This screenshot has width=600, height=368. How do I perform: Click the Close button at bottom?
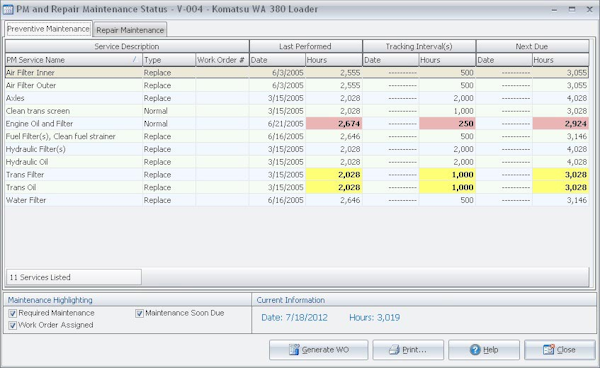coord(559,350)
